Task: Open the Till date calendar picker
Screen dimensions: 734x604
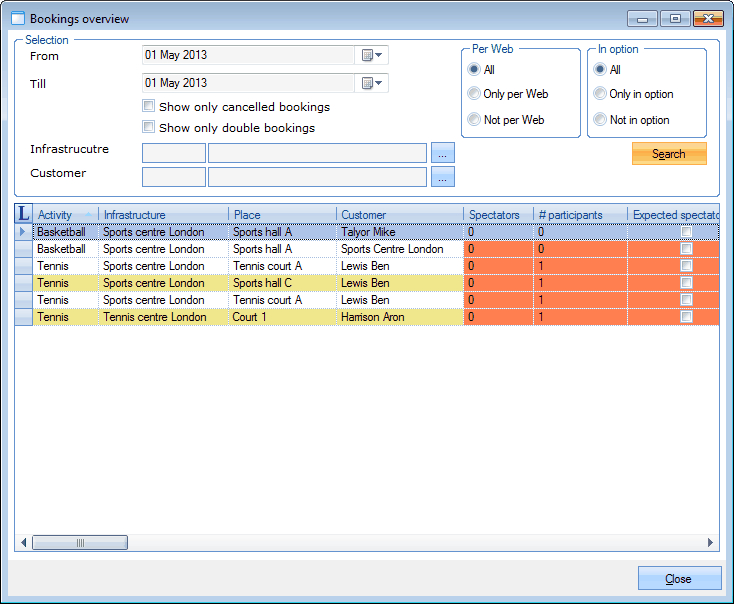Action: click(x=372, y=83)
